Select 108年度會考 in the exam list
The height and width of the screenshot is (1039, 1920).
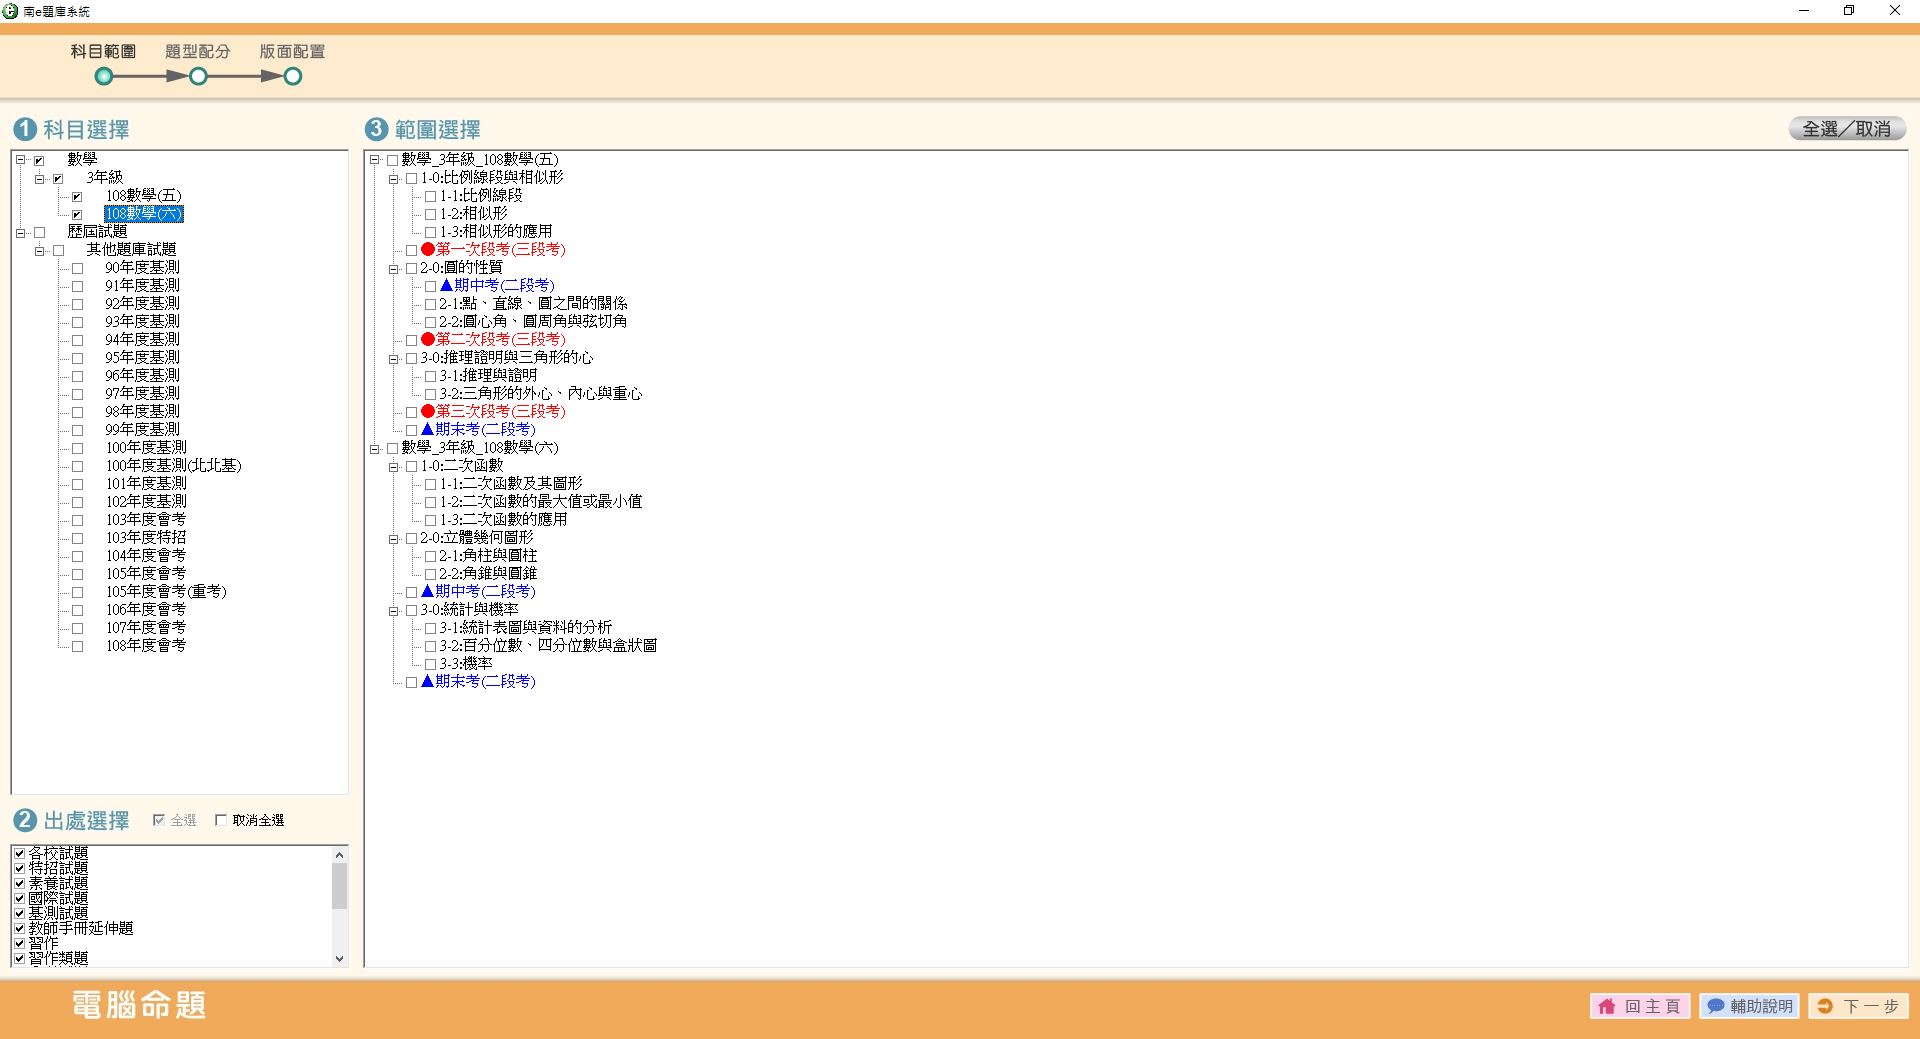point(146,646)
